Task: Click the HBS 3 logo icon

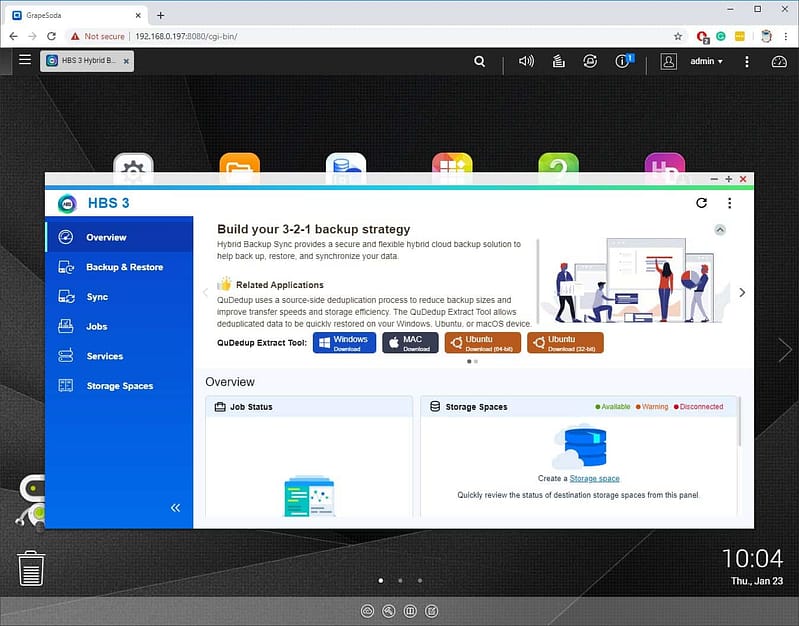Action: coord(67,203)
